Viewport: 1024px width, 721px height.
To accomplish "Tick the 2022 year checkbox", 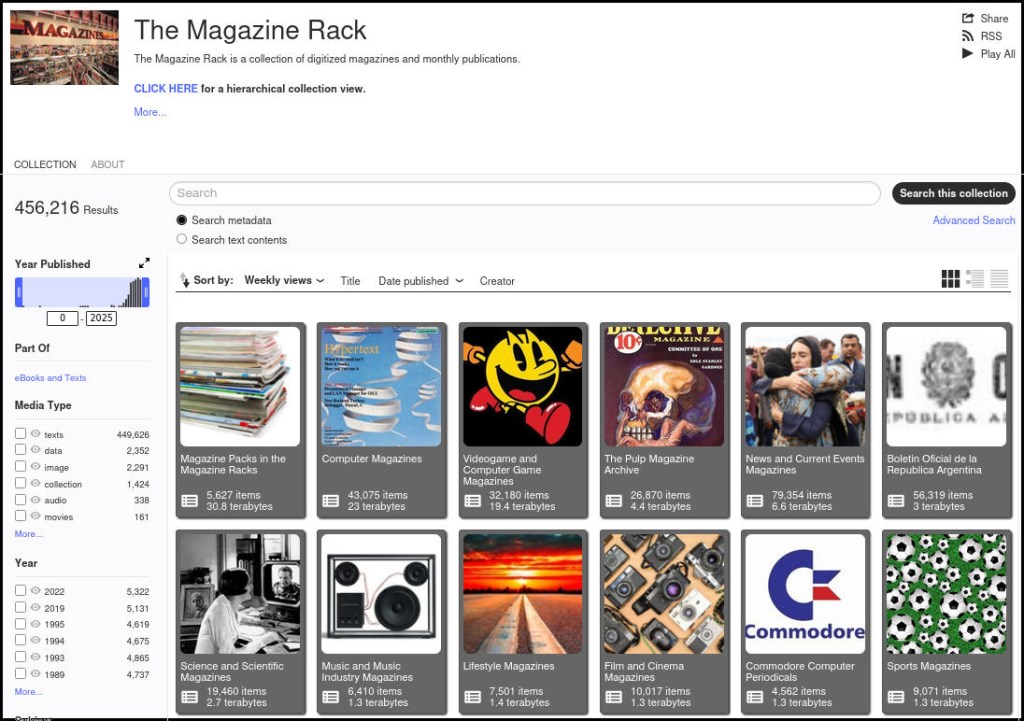I will point(21,590).
